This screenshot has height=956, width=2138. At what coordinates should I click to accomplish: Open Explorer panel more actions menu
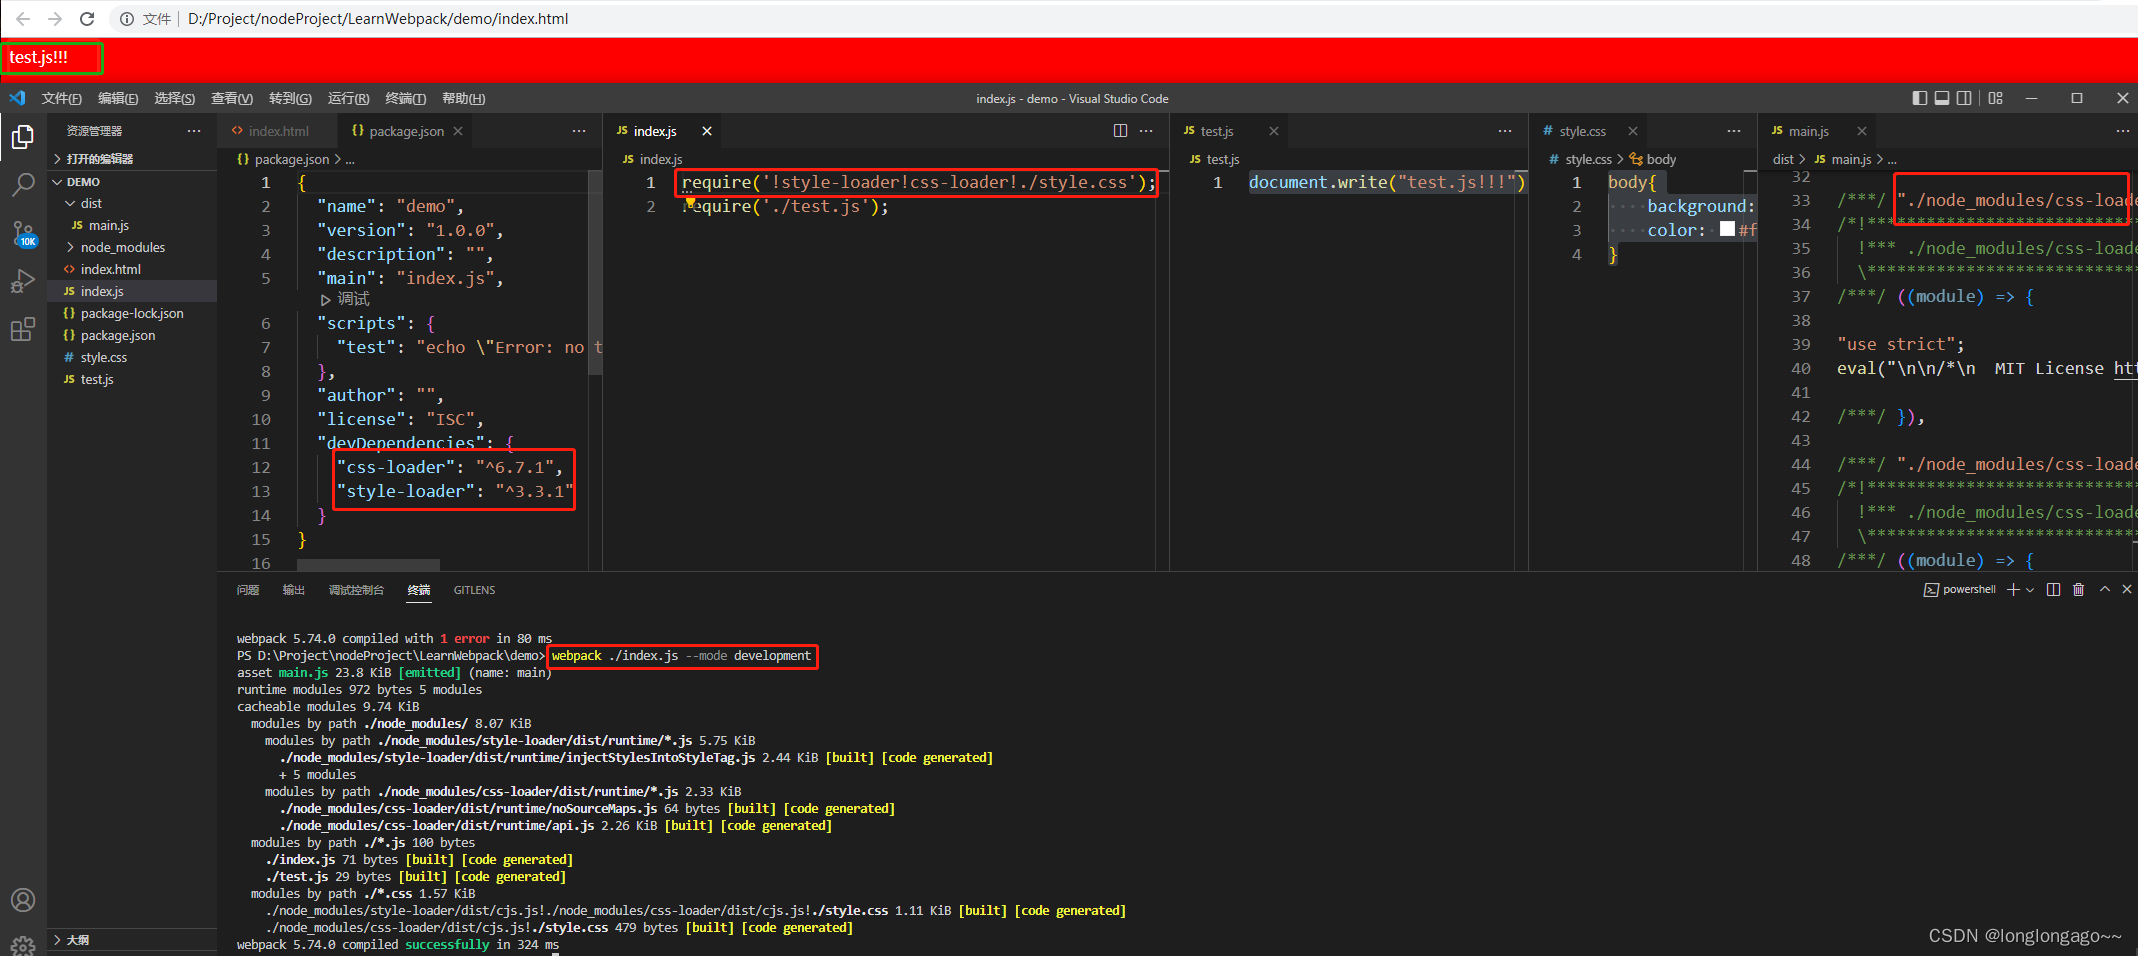tap(194, 131)
